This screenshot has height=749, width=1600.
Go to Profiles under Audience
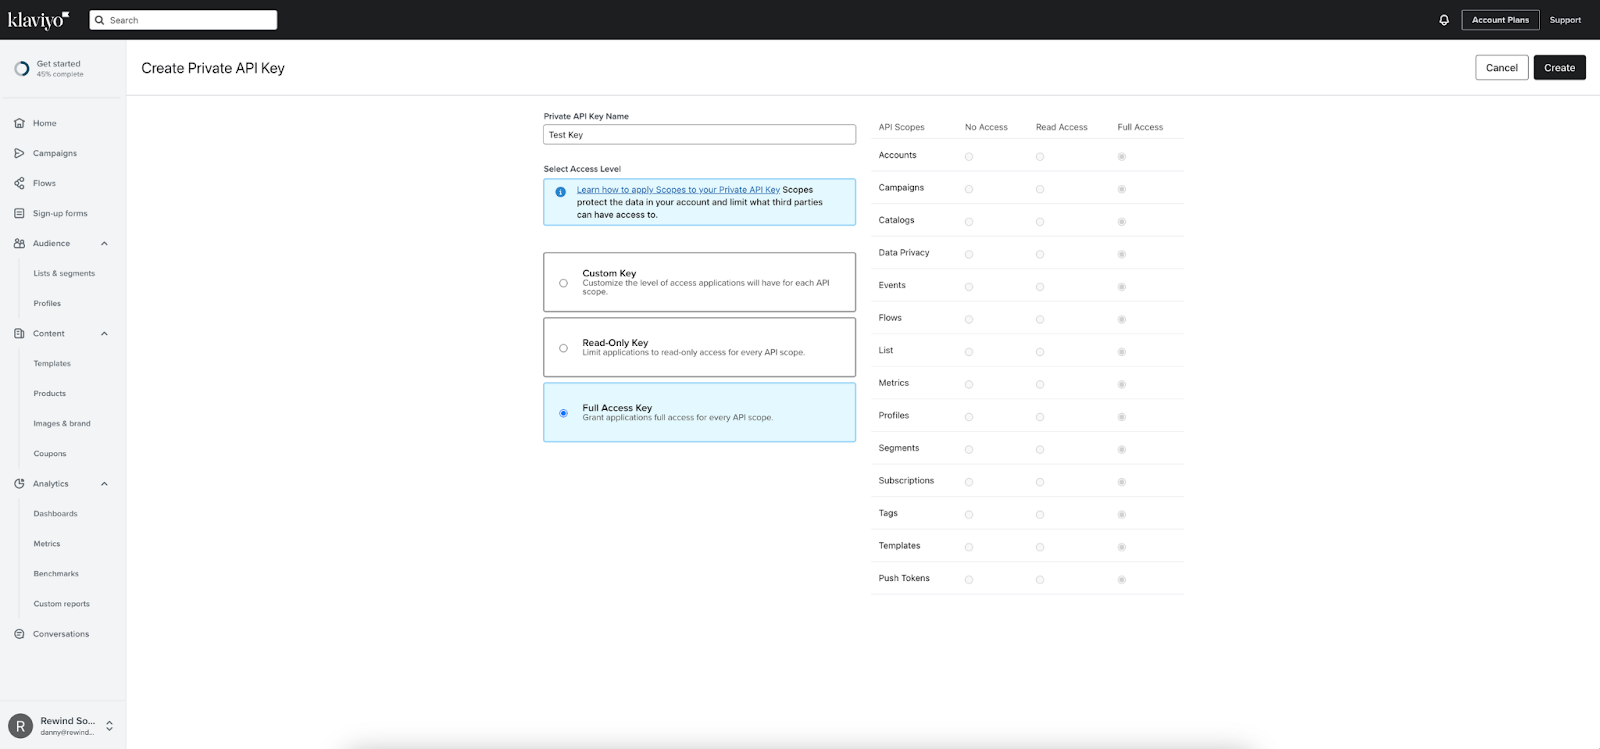pos(47,303)
